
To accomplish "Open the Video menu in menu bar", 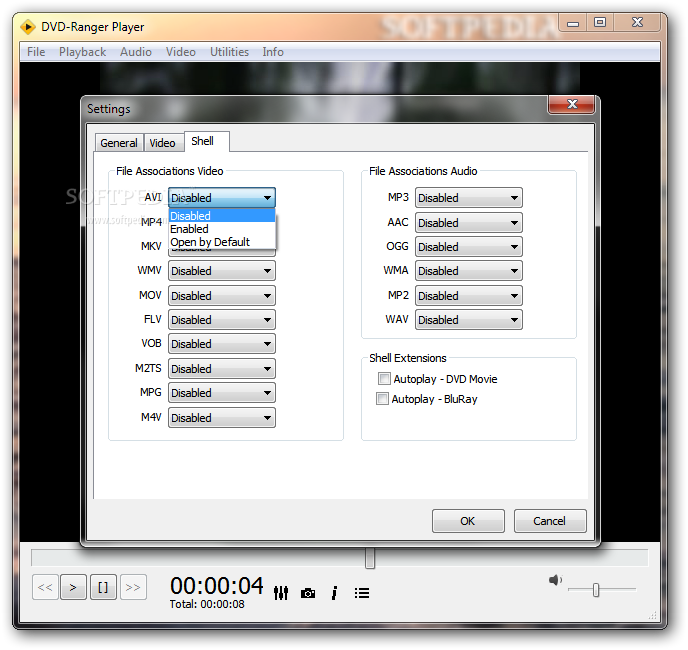I will point(180,52).
